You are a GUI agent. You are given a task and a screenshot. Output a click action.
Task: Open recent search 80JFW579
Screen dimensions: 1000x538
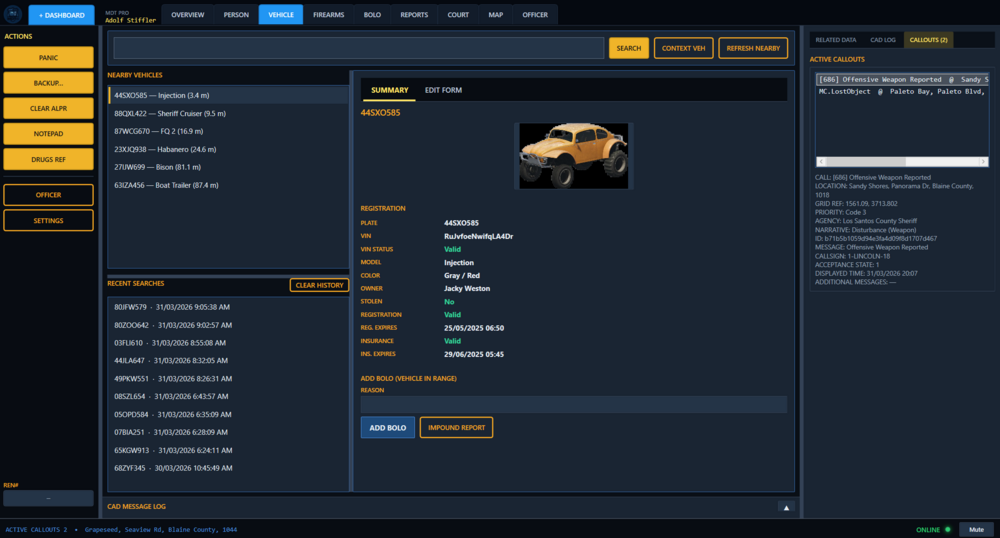pos(228,307)
